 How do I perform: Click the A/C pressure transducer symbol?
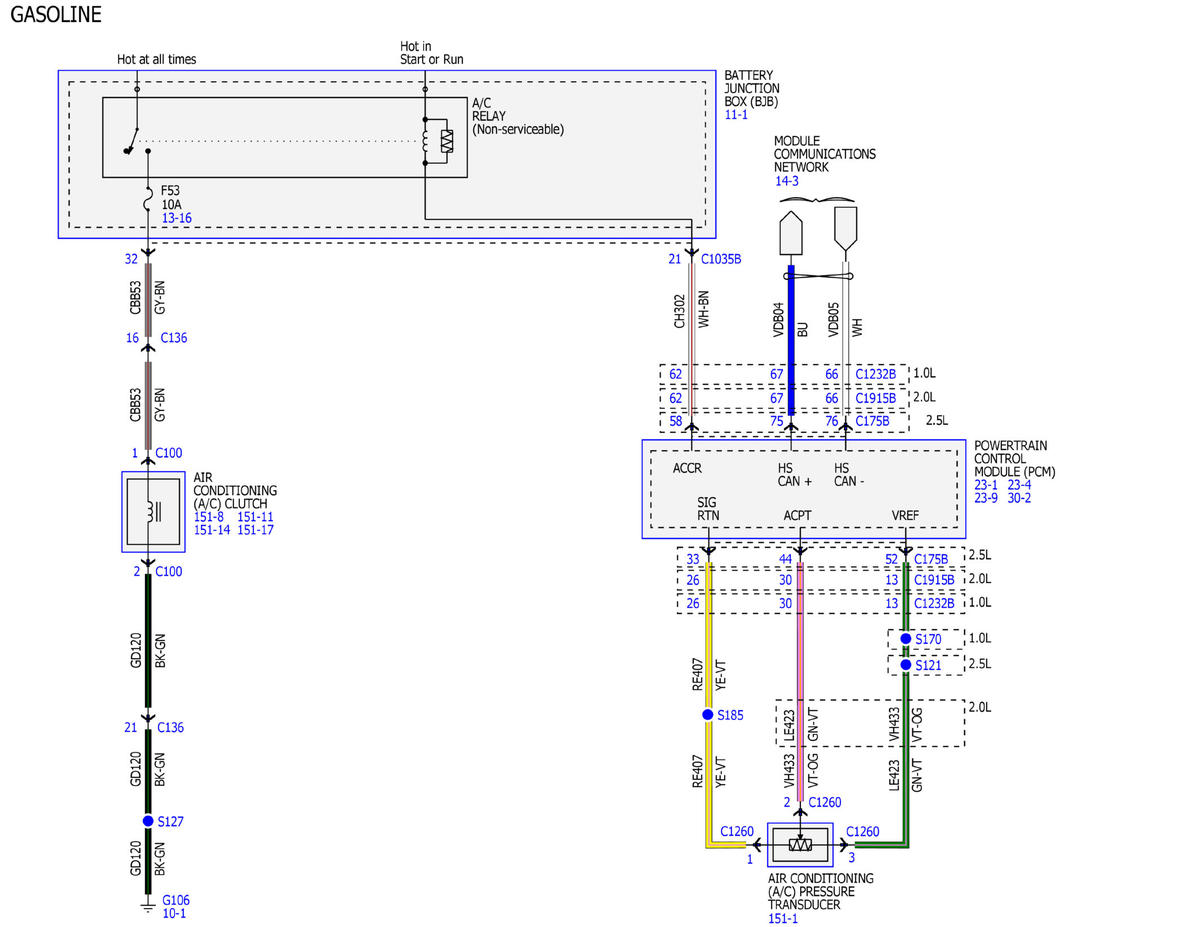tap(800, 844)
